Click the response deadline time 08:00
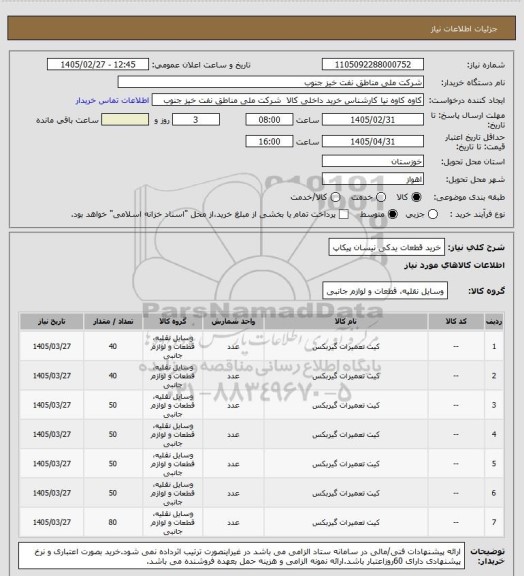This screenshot has width=524, height=576. click(269, 120)
